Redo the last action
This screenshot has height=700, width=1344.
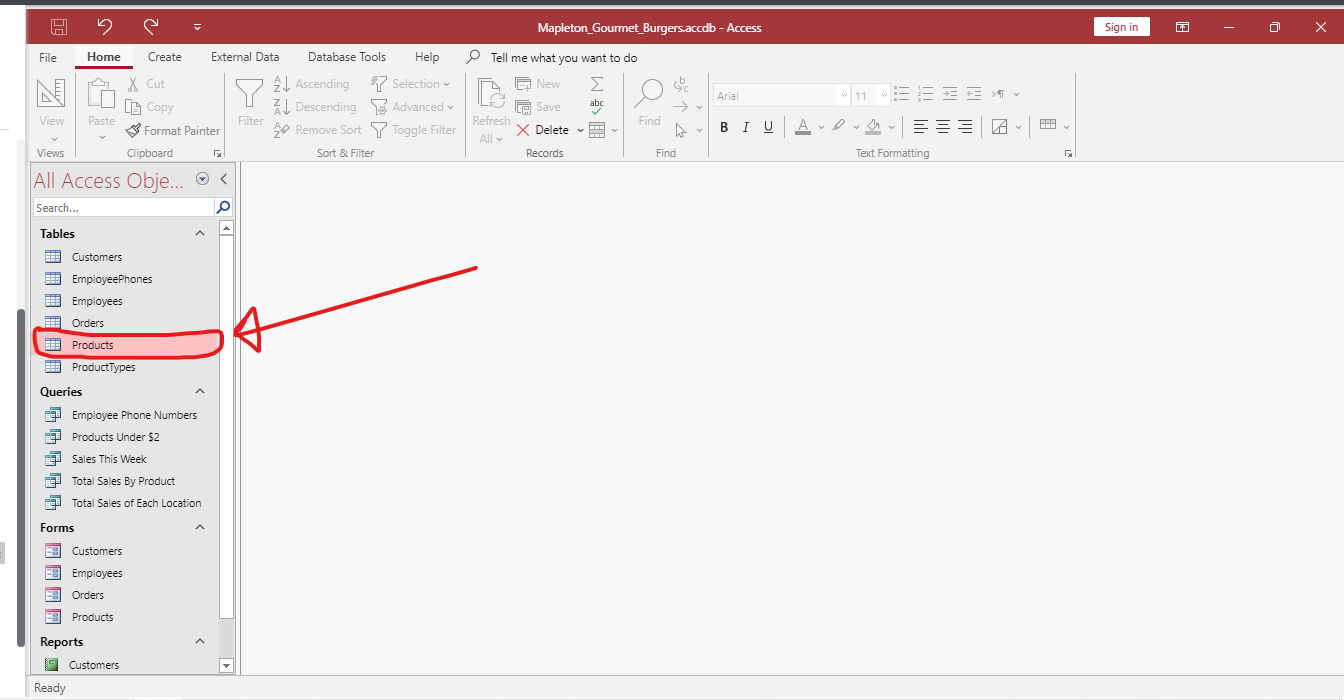pyautogui.click(x=151, y=27)
